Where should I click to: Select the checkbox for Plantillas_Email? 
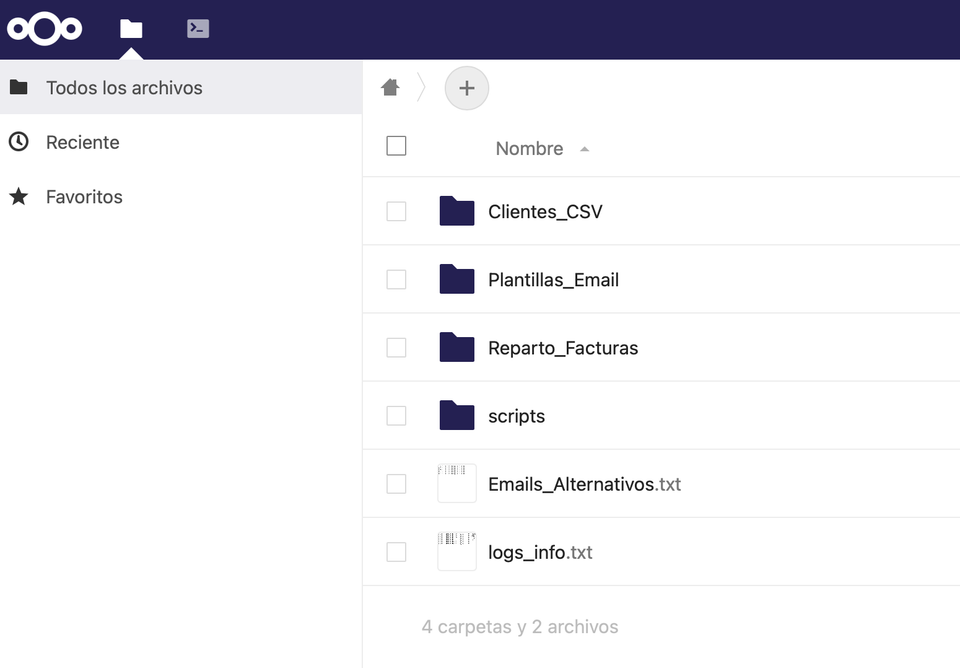[x=396, y=279]
